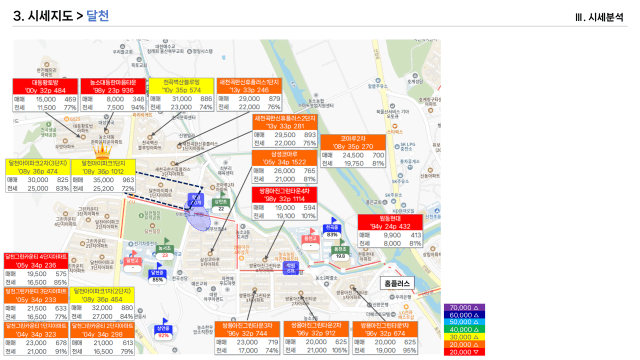Click the purple 70,000 legend swatch
The height and width of the screenshot is (360, 640).
[x=464, y=307]
